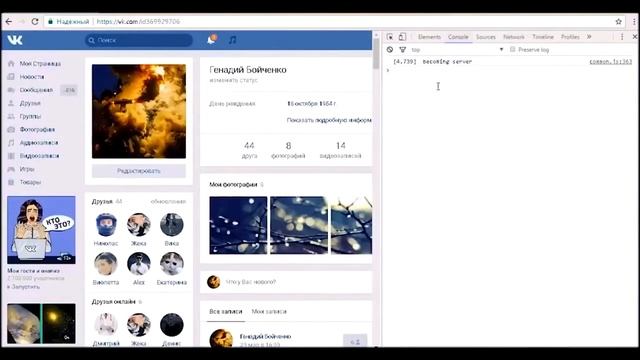Open friend Вика avatar
This screenshot has height=360, width=640.
coord(172,225)
